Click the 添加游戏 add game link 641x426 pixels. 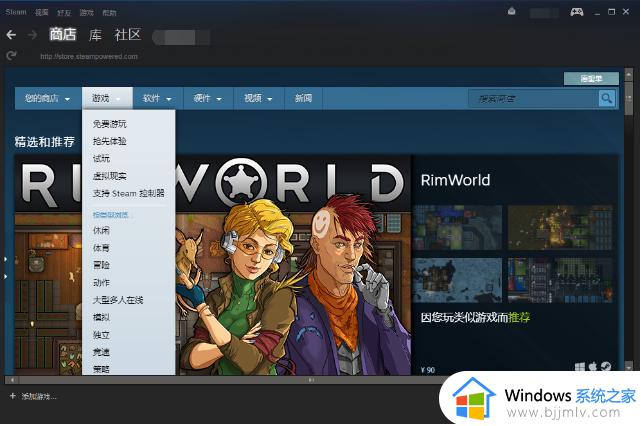(39, 396)
